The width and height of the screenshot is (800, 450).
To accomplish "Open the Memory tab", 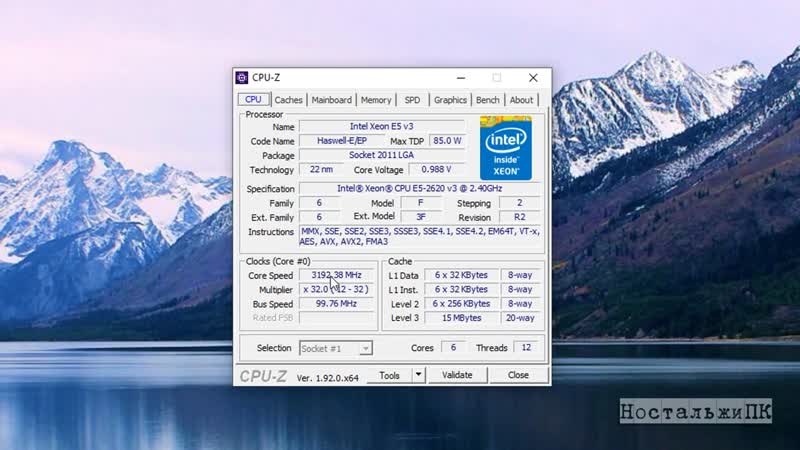I will 376,100.
